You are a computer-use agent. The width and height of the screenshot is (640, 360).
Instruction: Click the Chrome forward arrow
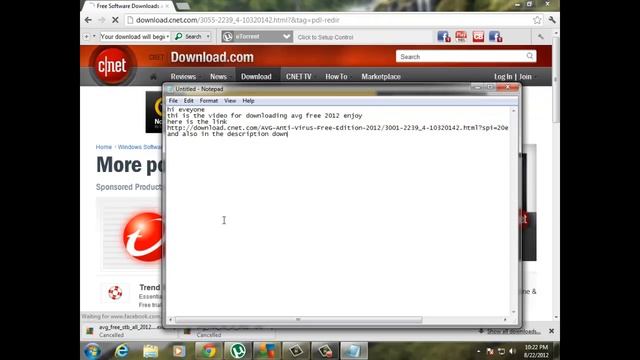click(x=102, y=20)
